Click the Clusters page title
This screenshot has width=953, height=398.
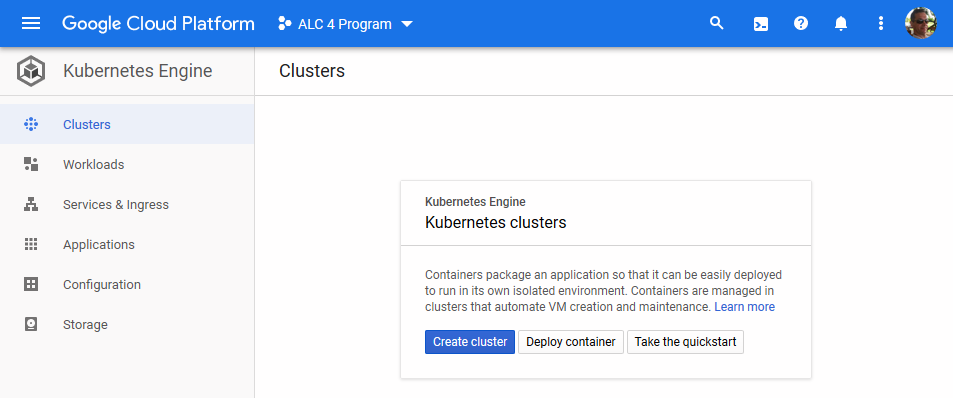(312, 71)
